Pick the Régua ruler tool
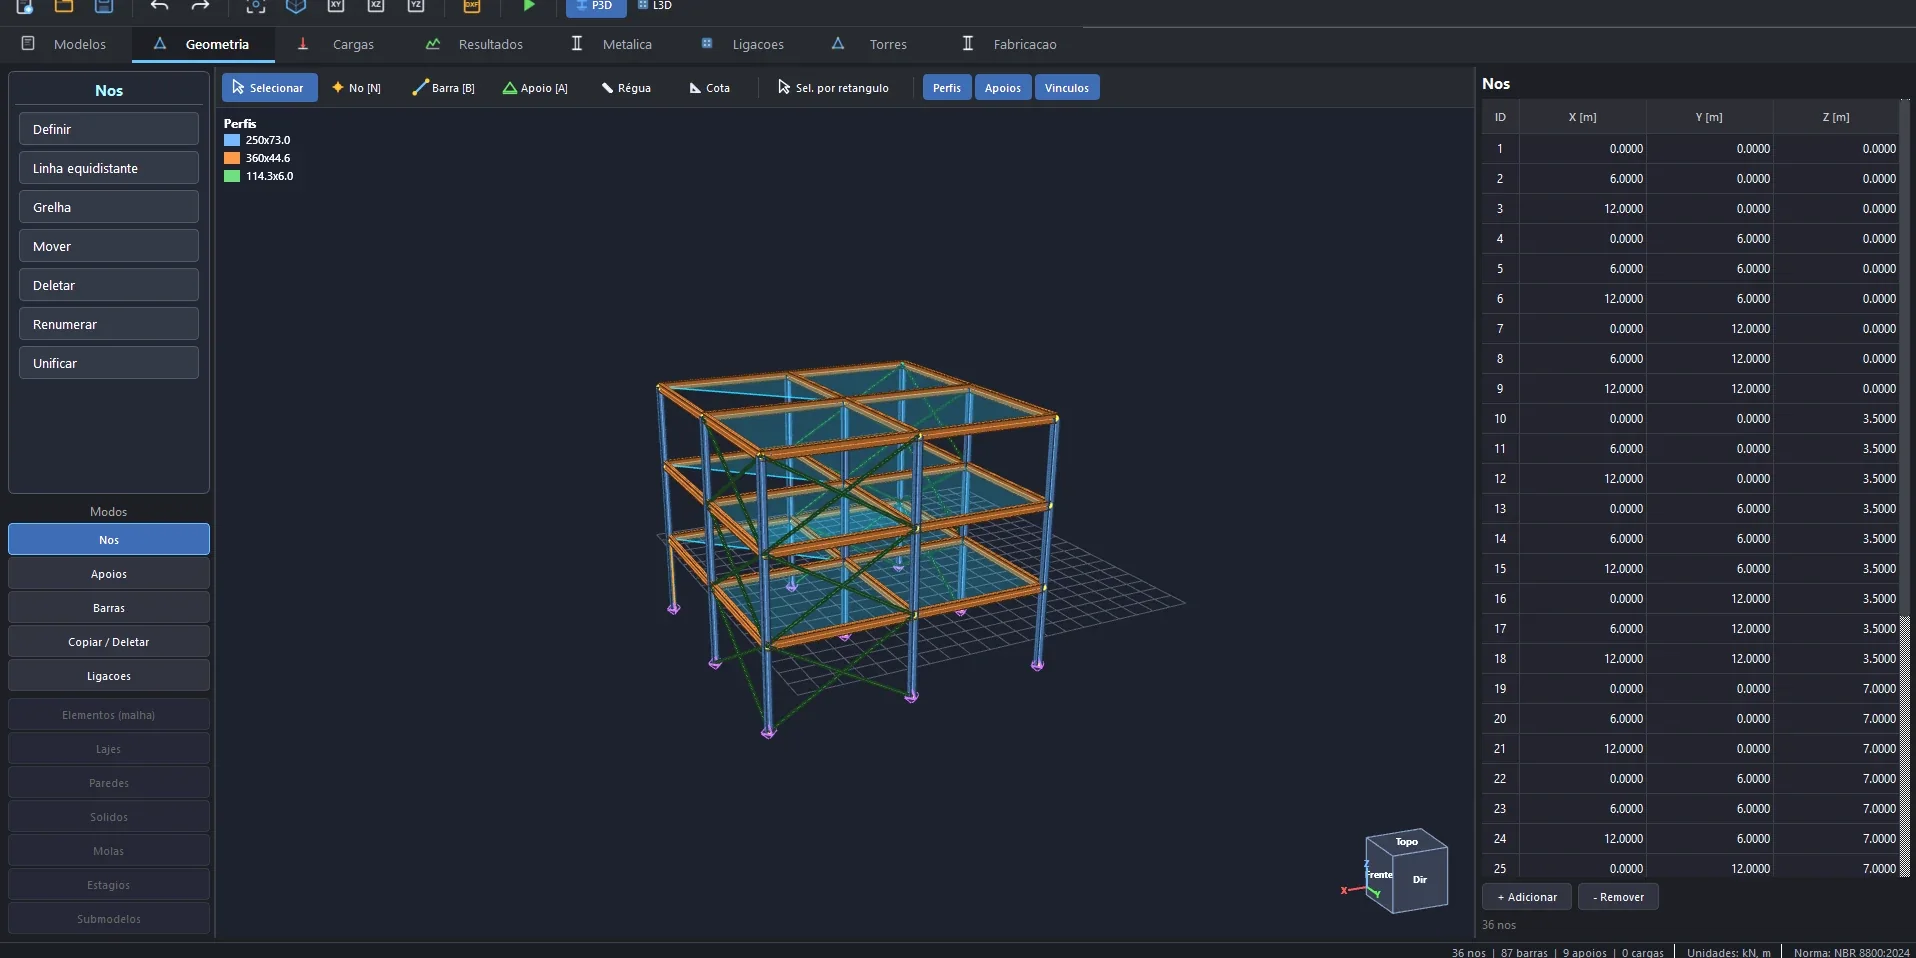Image resolution: width=1916 pixels, height=958 pixels. 626,88
